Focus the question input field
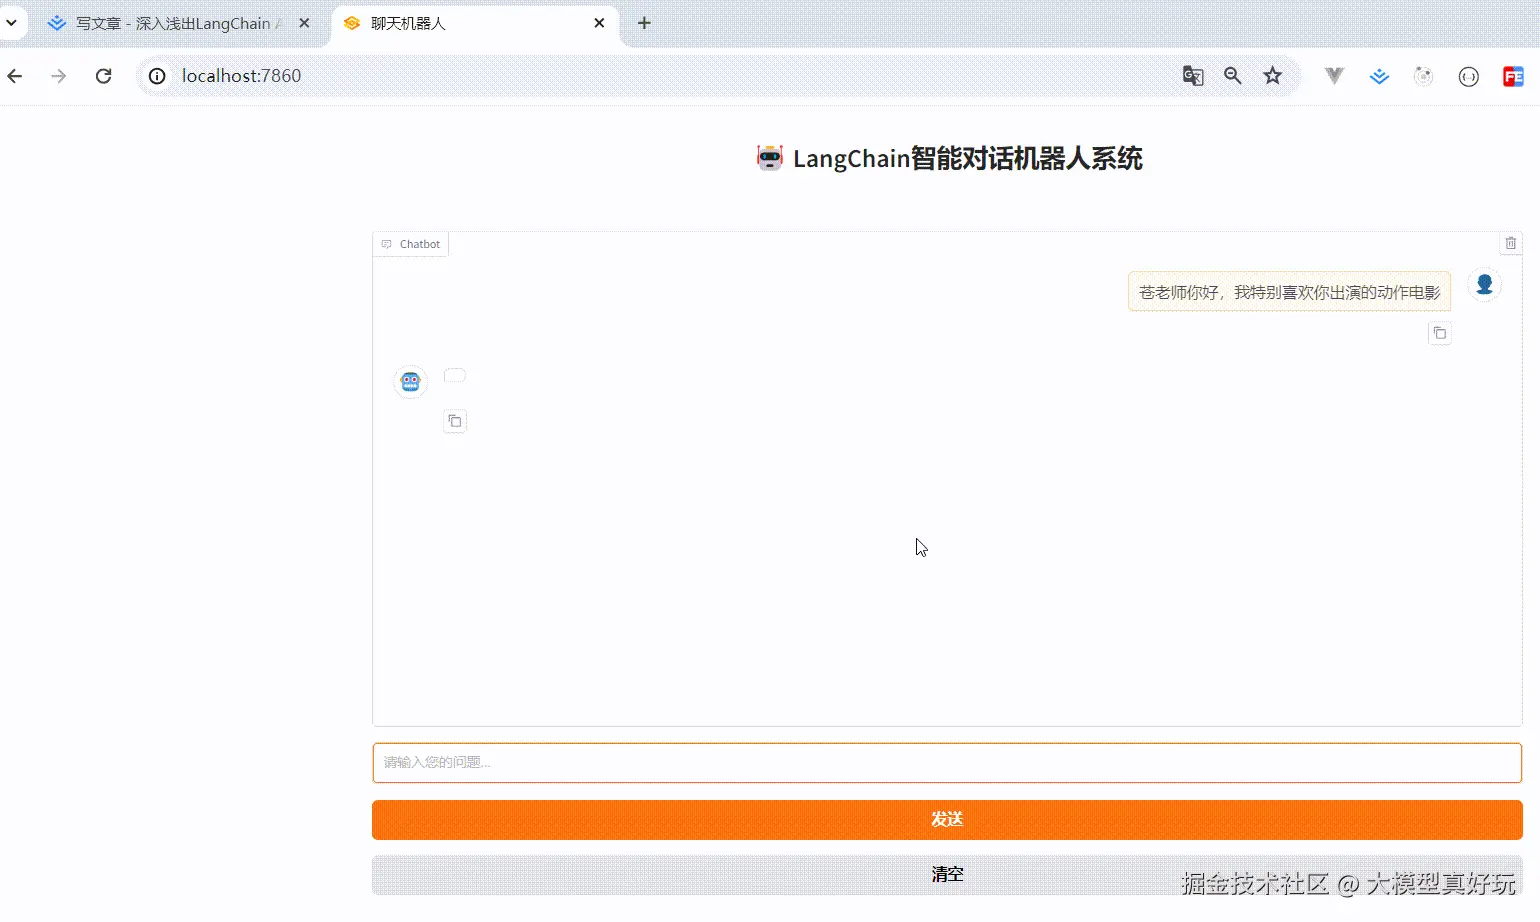 click(947, 762)
